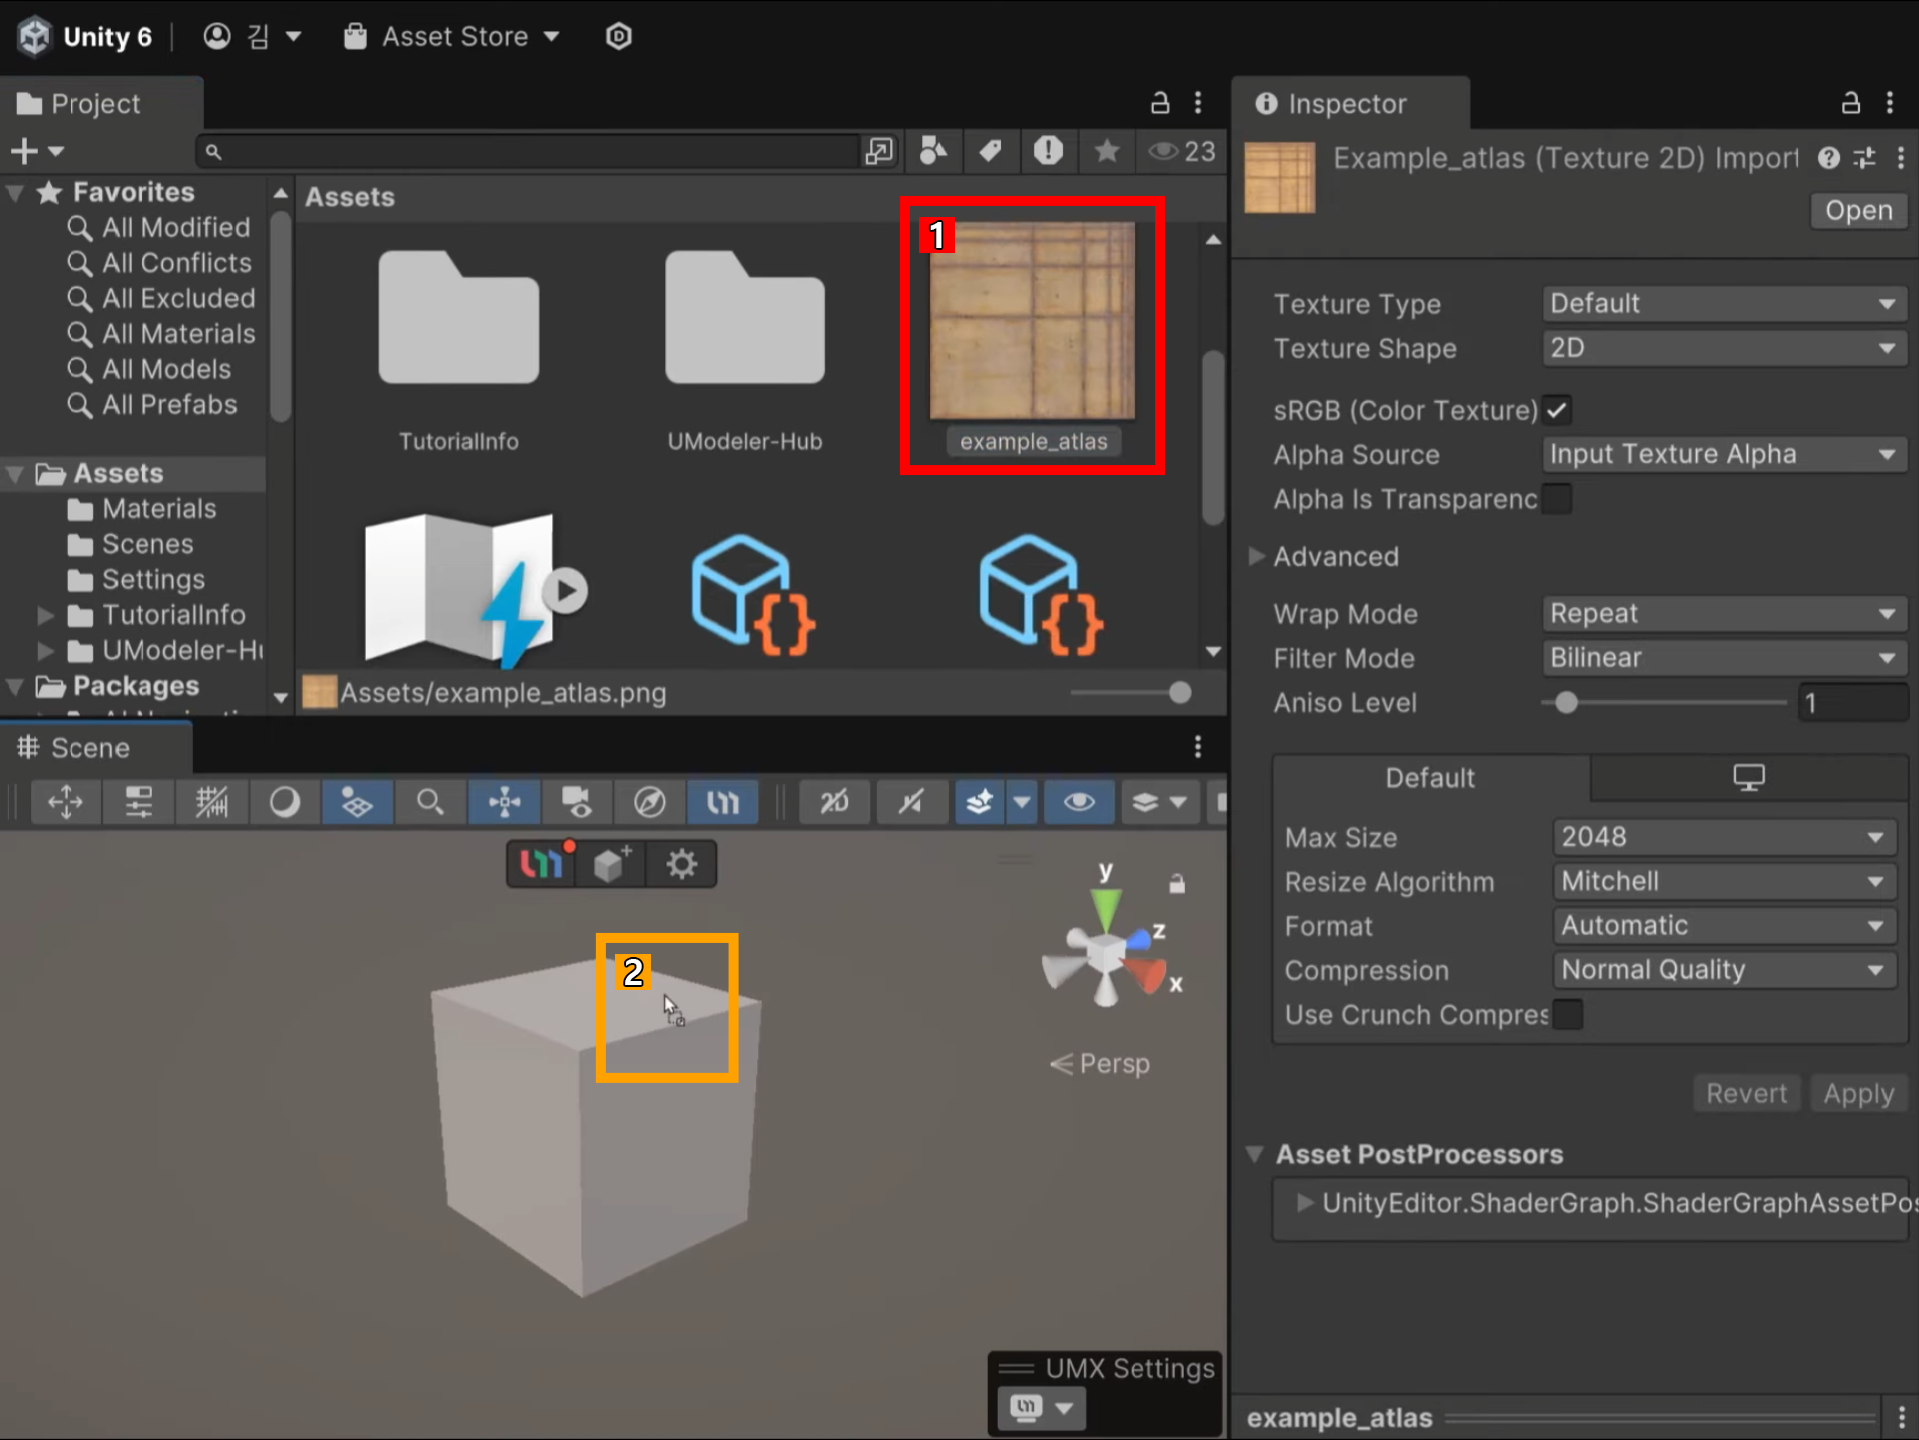Click the tool settings sliders icon

point(139,802)
